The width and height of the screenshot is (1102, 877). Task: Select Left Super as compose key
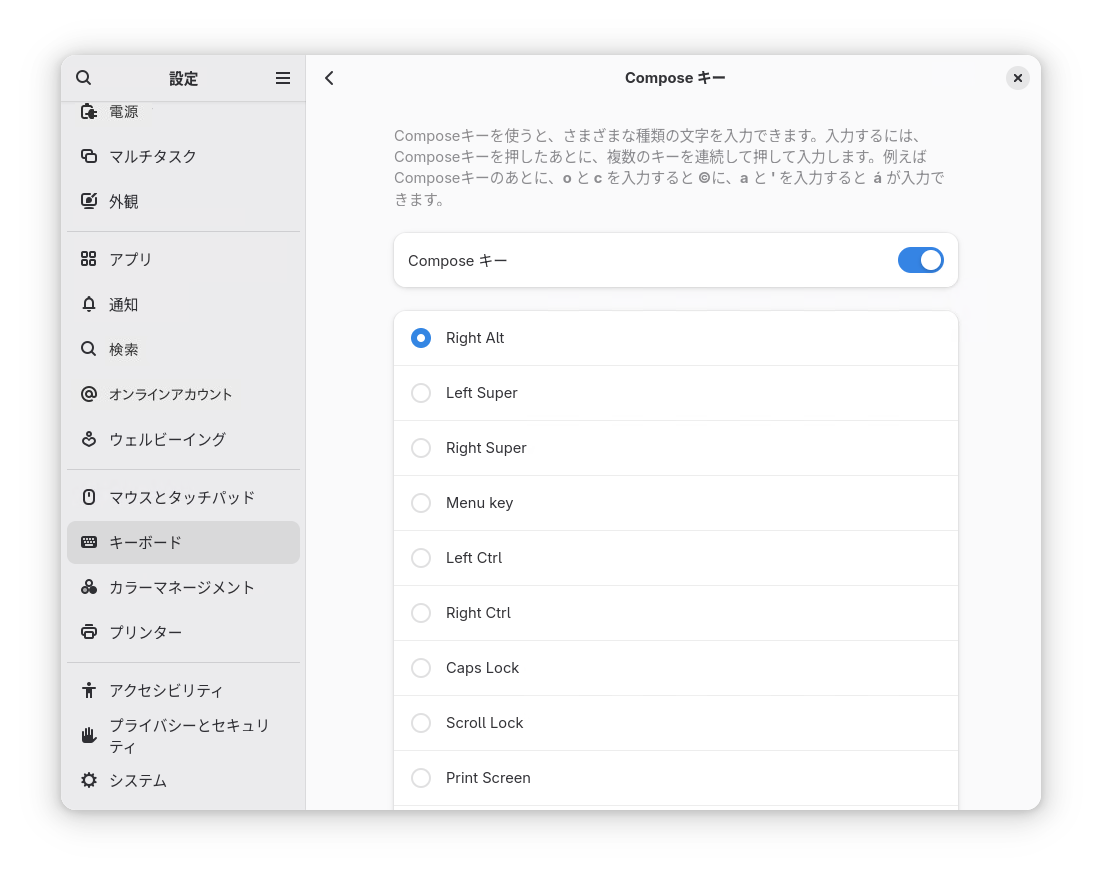point(421,393)
